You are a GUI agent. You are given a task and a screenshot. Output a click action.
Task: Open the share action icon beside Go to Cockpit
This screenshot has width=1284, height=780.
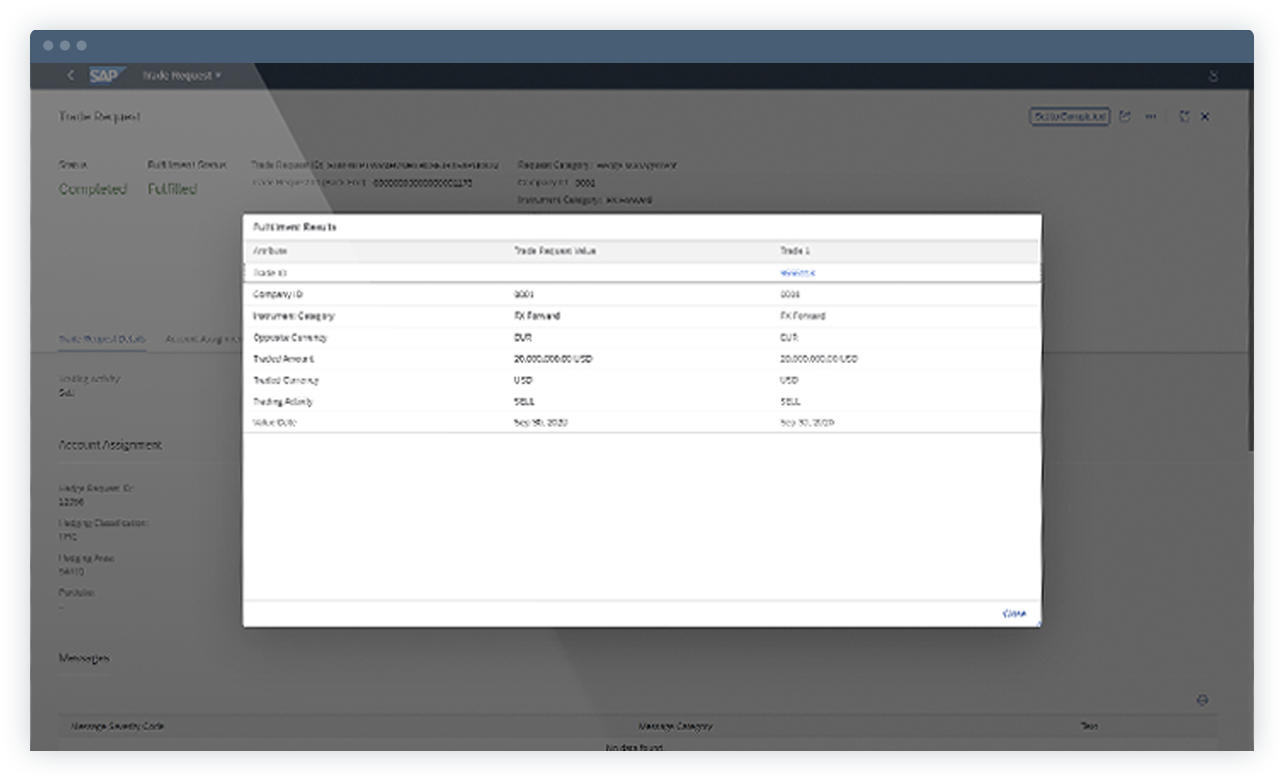click(x=1125, y=116)
